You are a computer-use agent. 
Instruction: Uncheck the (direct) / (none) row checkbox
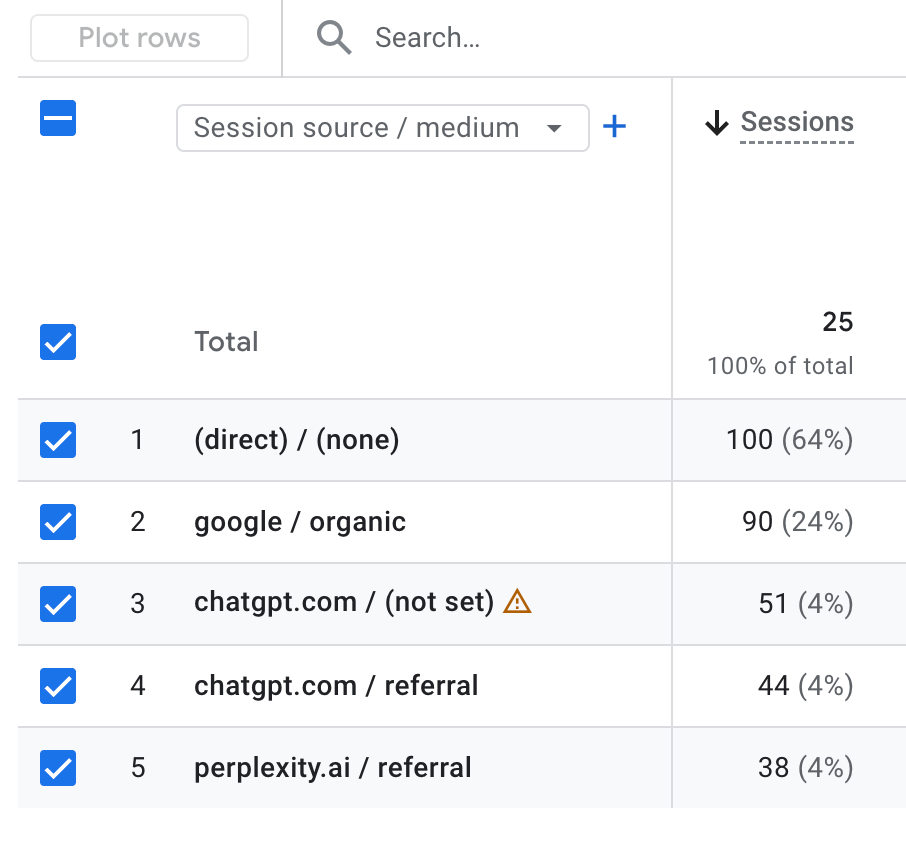[x=58, y=440]
